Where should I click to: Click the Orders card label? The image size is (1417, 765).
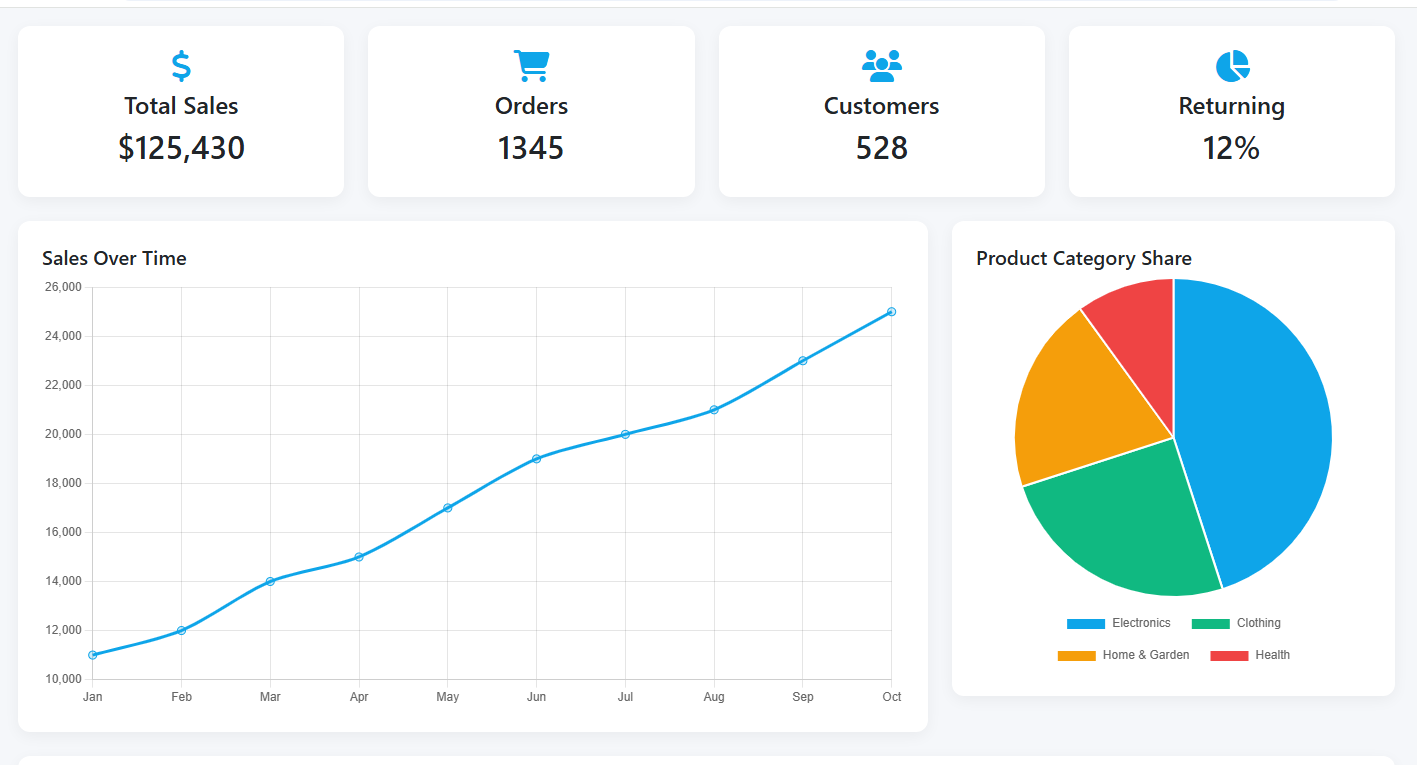pos(531,106)
